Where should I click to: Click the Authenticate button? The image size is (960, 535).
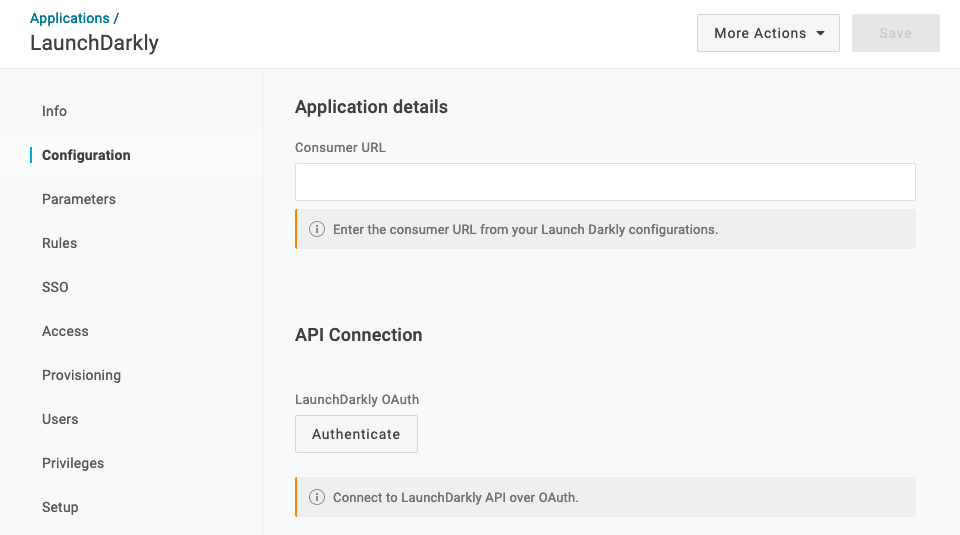[356, 434]
